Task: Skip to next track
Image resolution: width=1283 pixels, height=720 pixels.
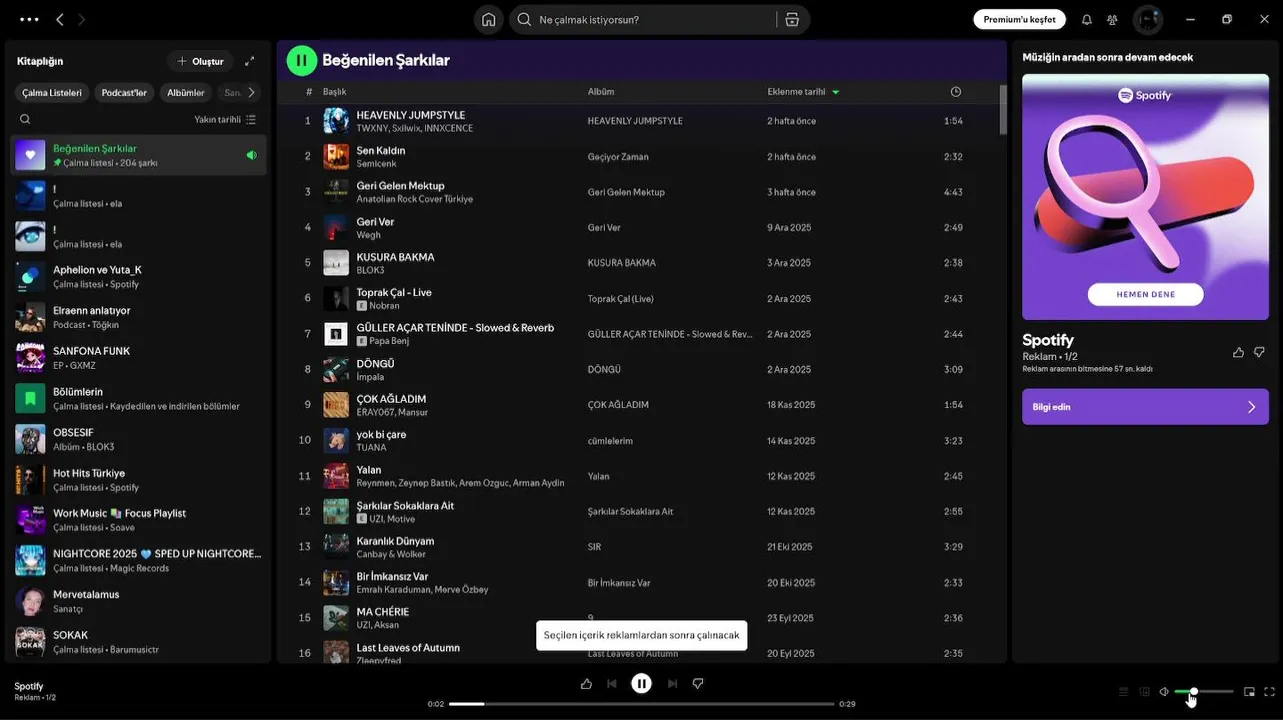Action: click(x=672, y=683)
